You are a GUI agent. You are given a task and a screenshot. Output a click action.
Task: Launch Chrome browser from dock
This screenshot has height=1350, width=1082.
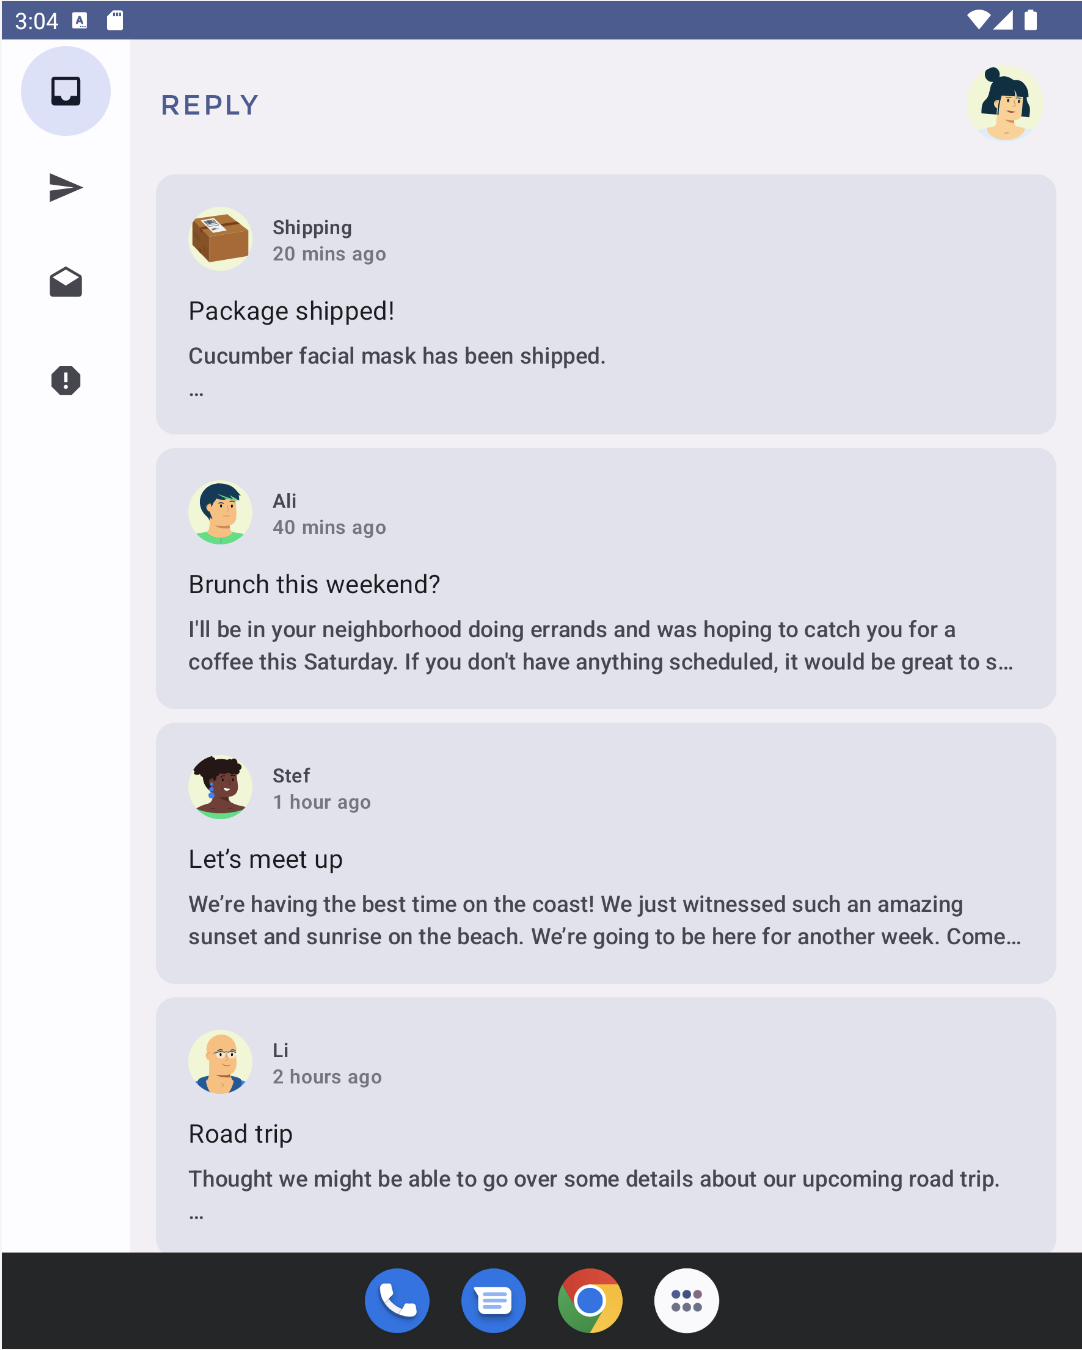[x=590, y=1300]
